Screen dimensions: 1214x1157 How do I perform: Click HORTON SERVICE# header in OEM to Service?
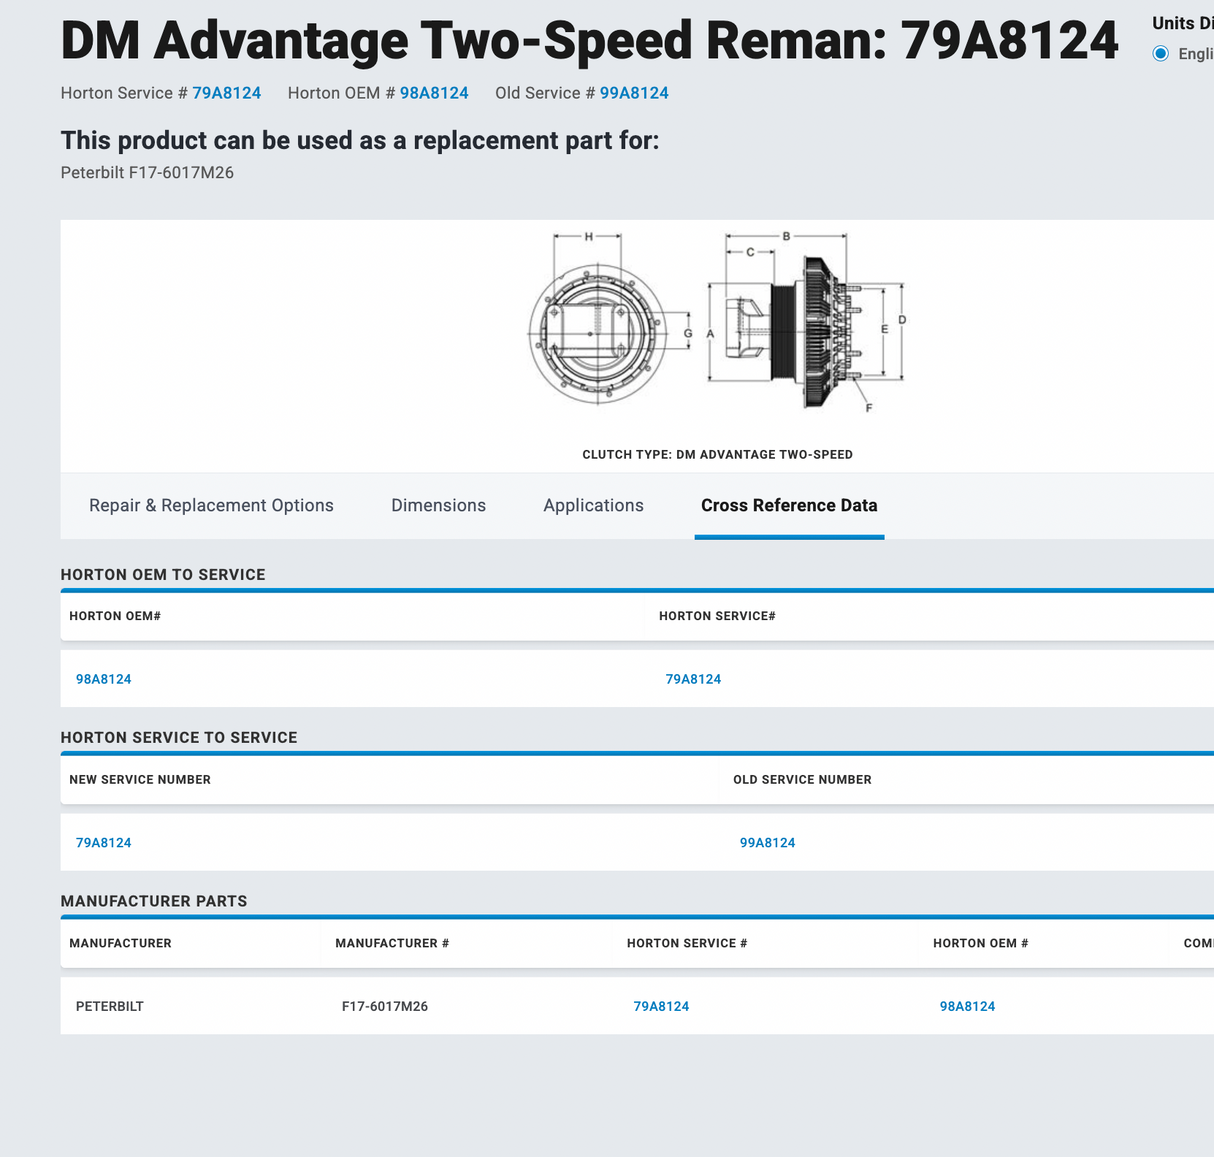[x=717, y=616]
